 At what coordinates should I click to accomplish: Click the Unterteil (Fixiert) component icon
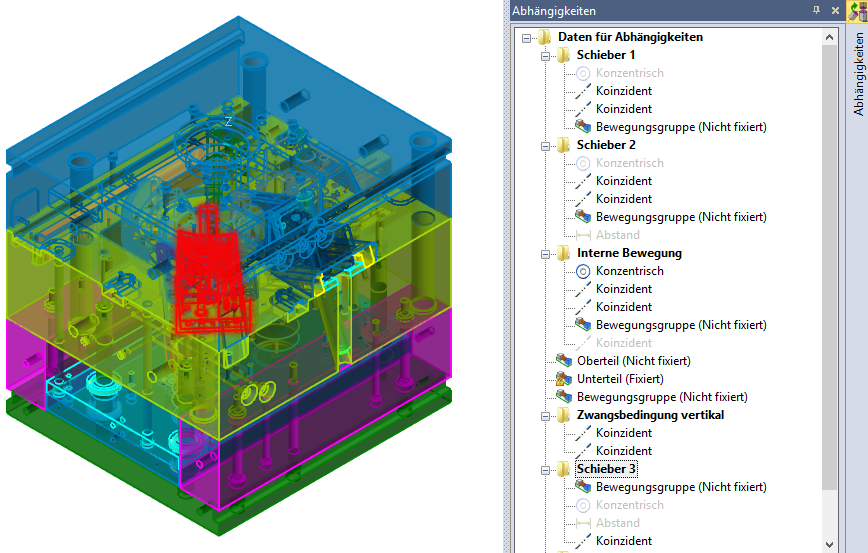[564, 379]
